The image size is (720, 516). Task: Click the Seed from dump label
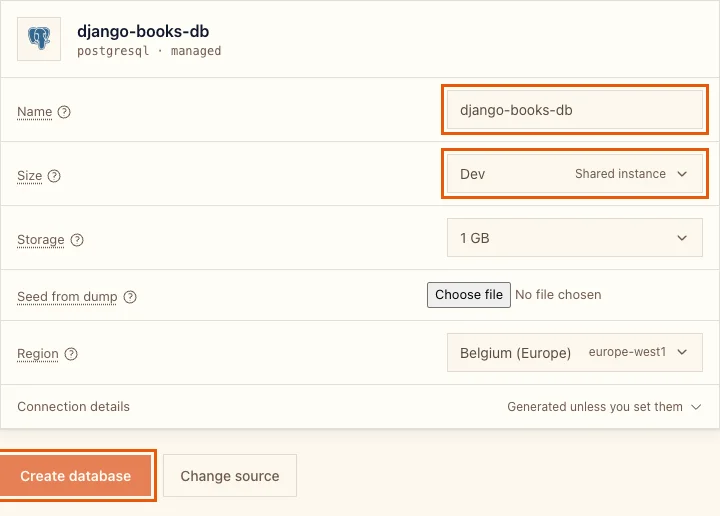pyautogui.click(x=67, y=297)
